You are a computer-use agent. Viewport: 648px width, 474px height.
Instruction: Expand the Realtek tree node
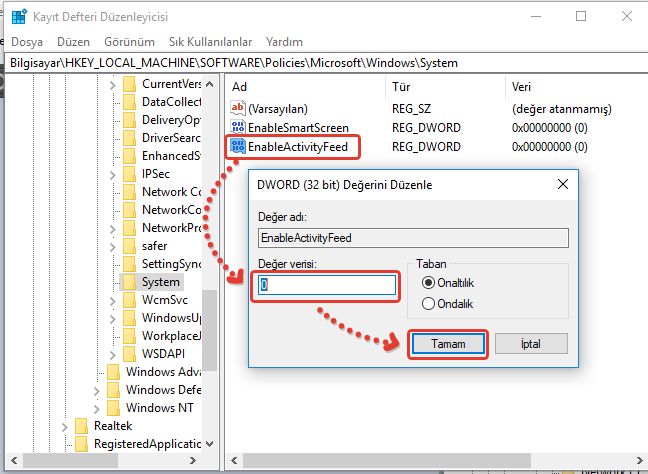tap(64, 426)
